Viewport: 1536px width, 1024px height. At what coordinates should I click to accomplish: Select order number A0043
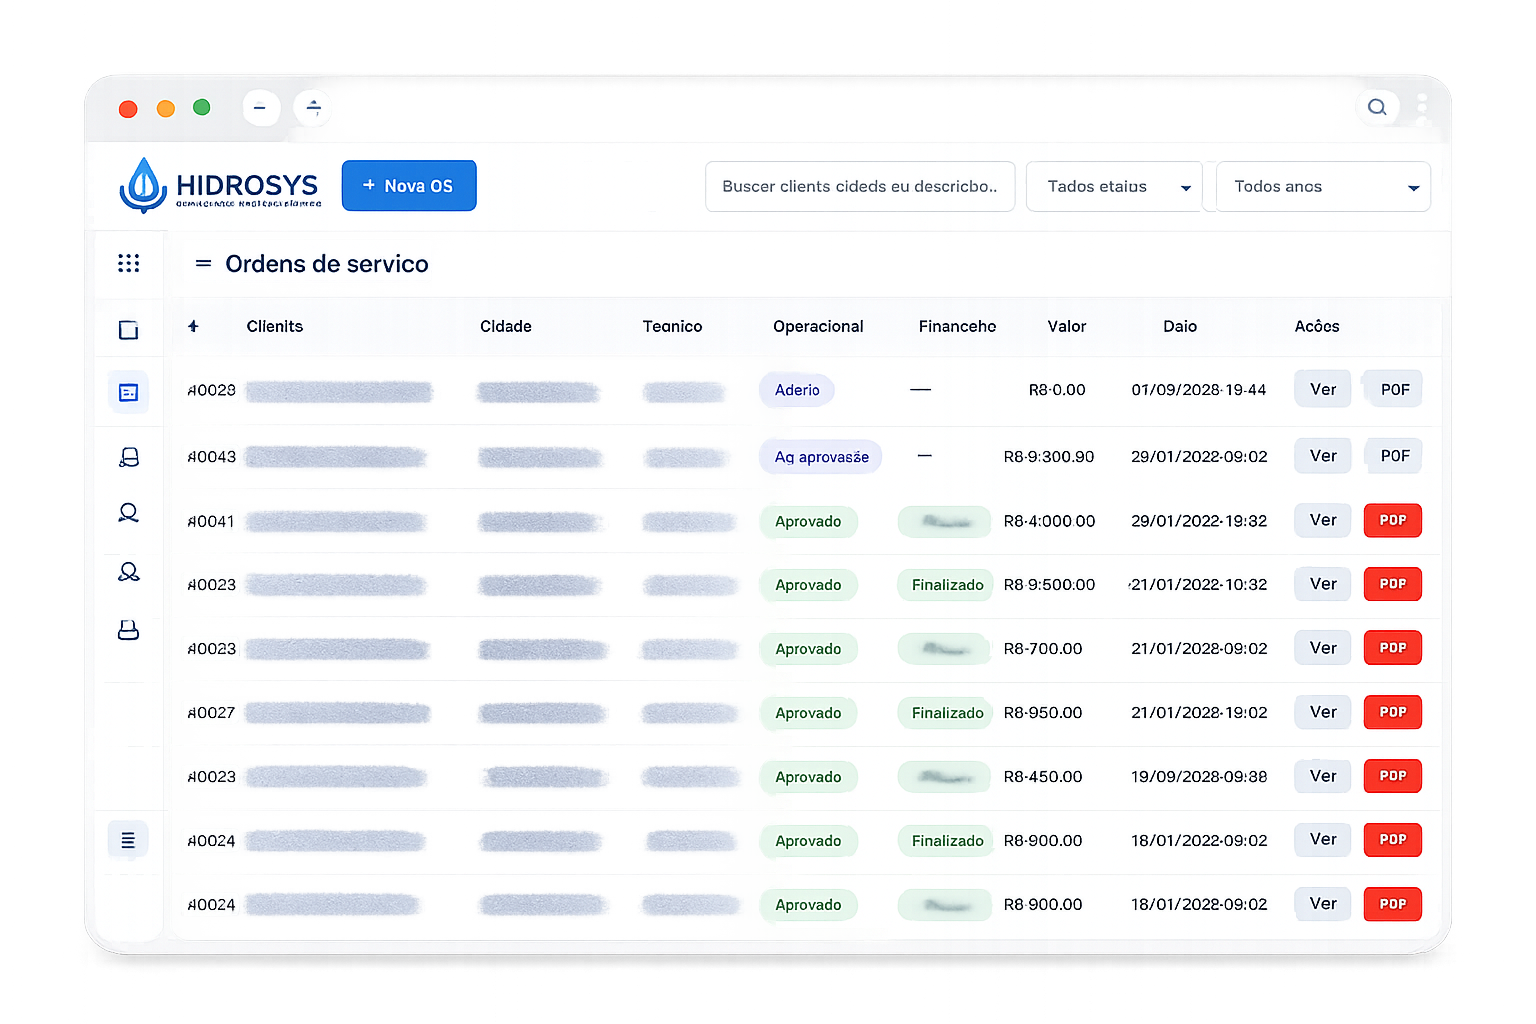211,456
